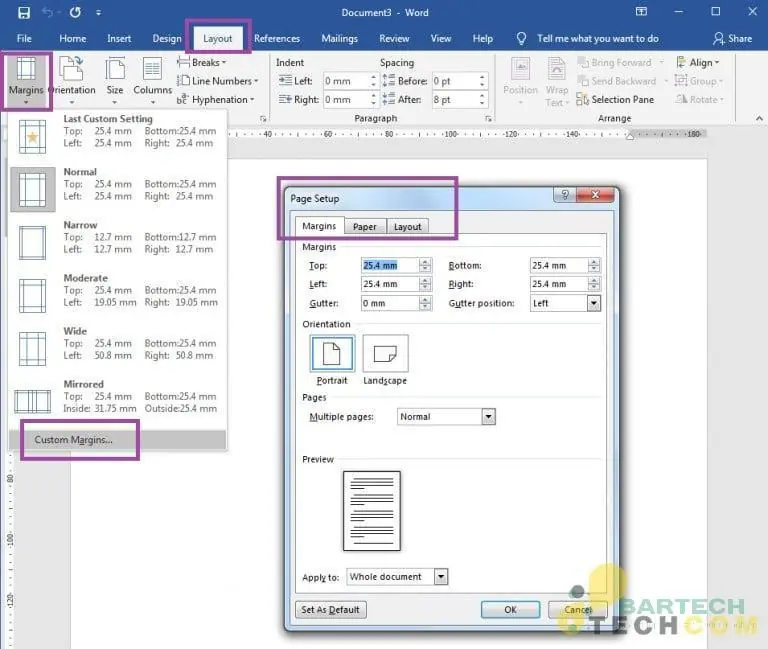
Task: Switch to the Mailings tab
Action: click(339, 38)
